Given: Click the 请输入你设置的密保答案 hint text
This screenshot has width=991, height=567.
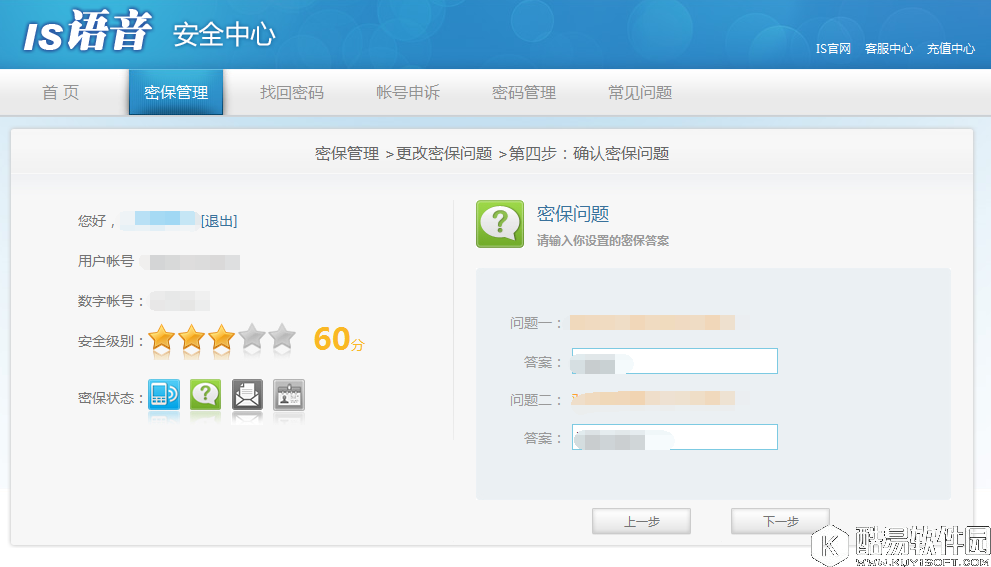Looking at the screenshot, I should pos(603,241).
